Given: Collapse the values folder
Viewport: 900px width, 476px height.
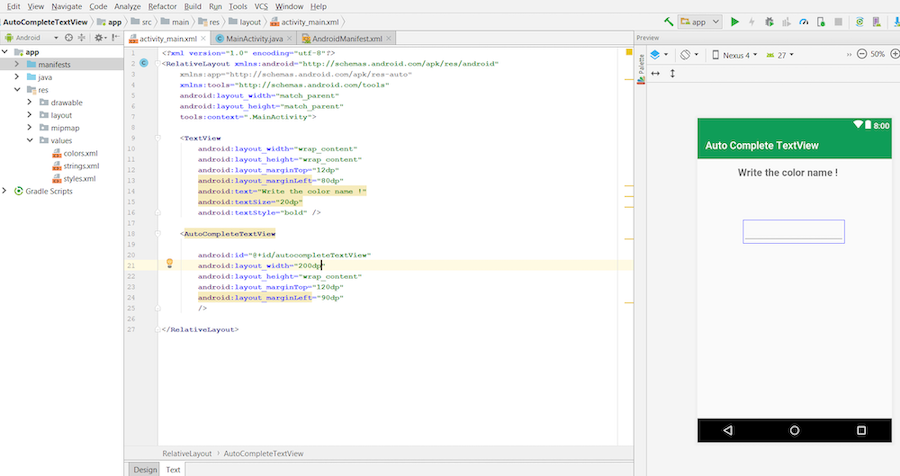Looking at the screenshot, I should pos(29,141).
